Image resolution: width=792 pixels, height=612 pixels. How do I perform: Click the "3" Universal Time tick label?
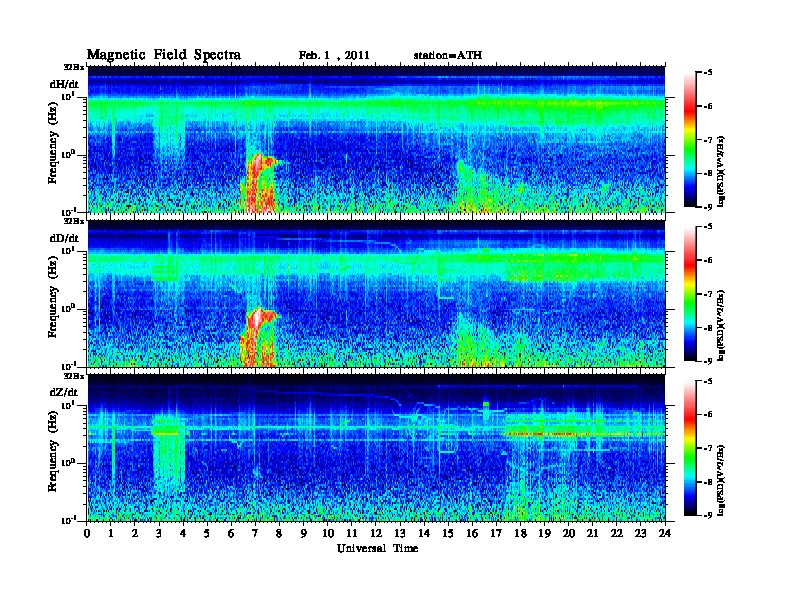pyautogui.click(x=160, y=534)
